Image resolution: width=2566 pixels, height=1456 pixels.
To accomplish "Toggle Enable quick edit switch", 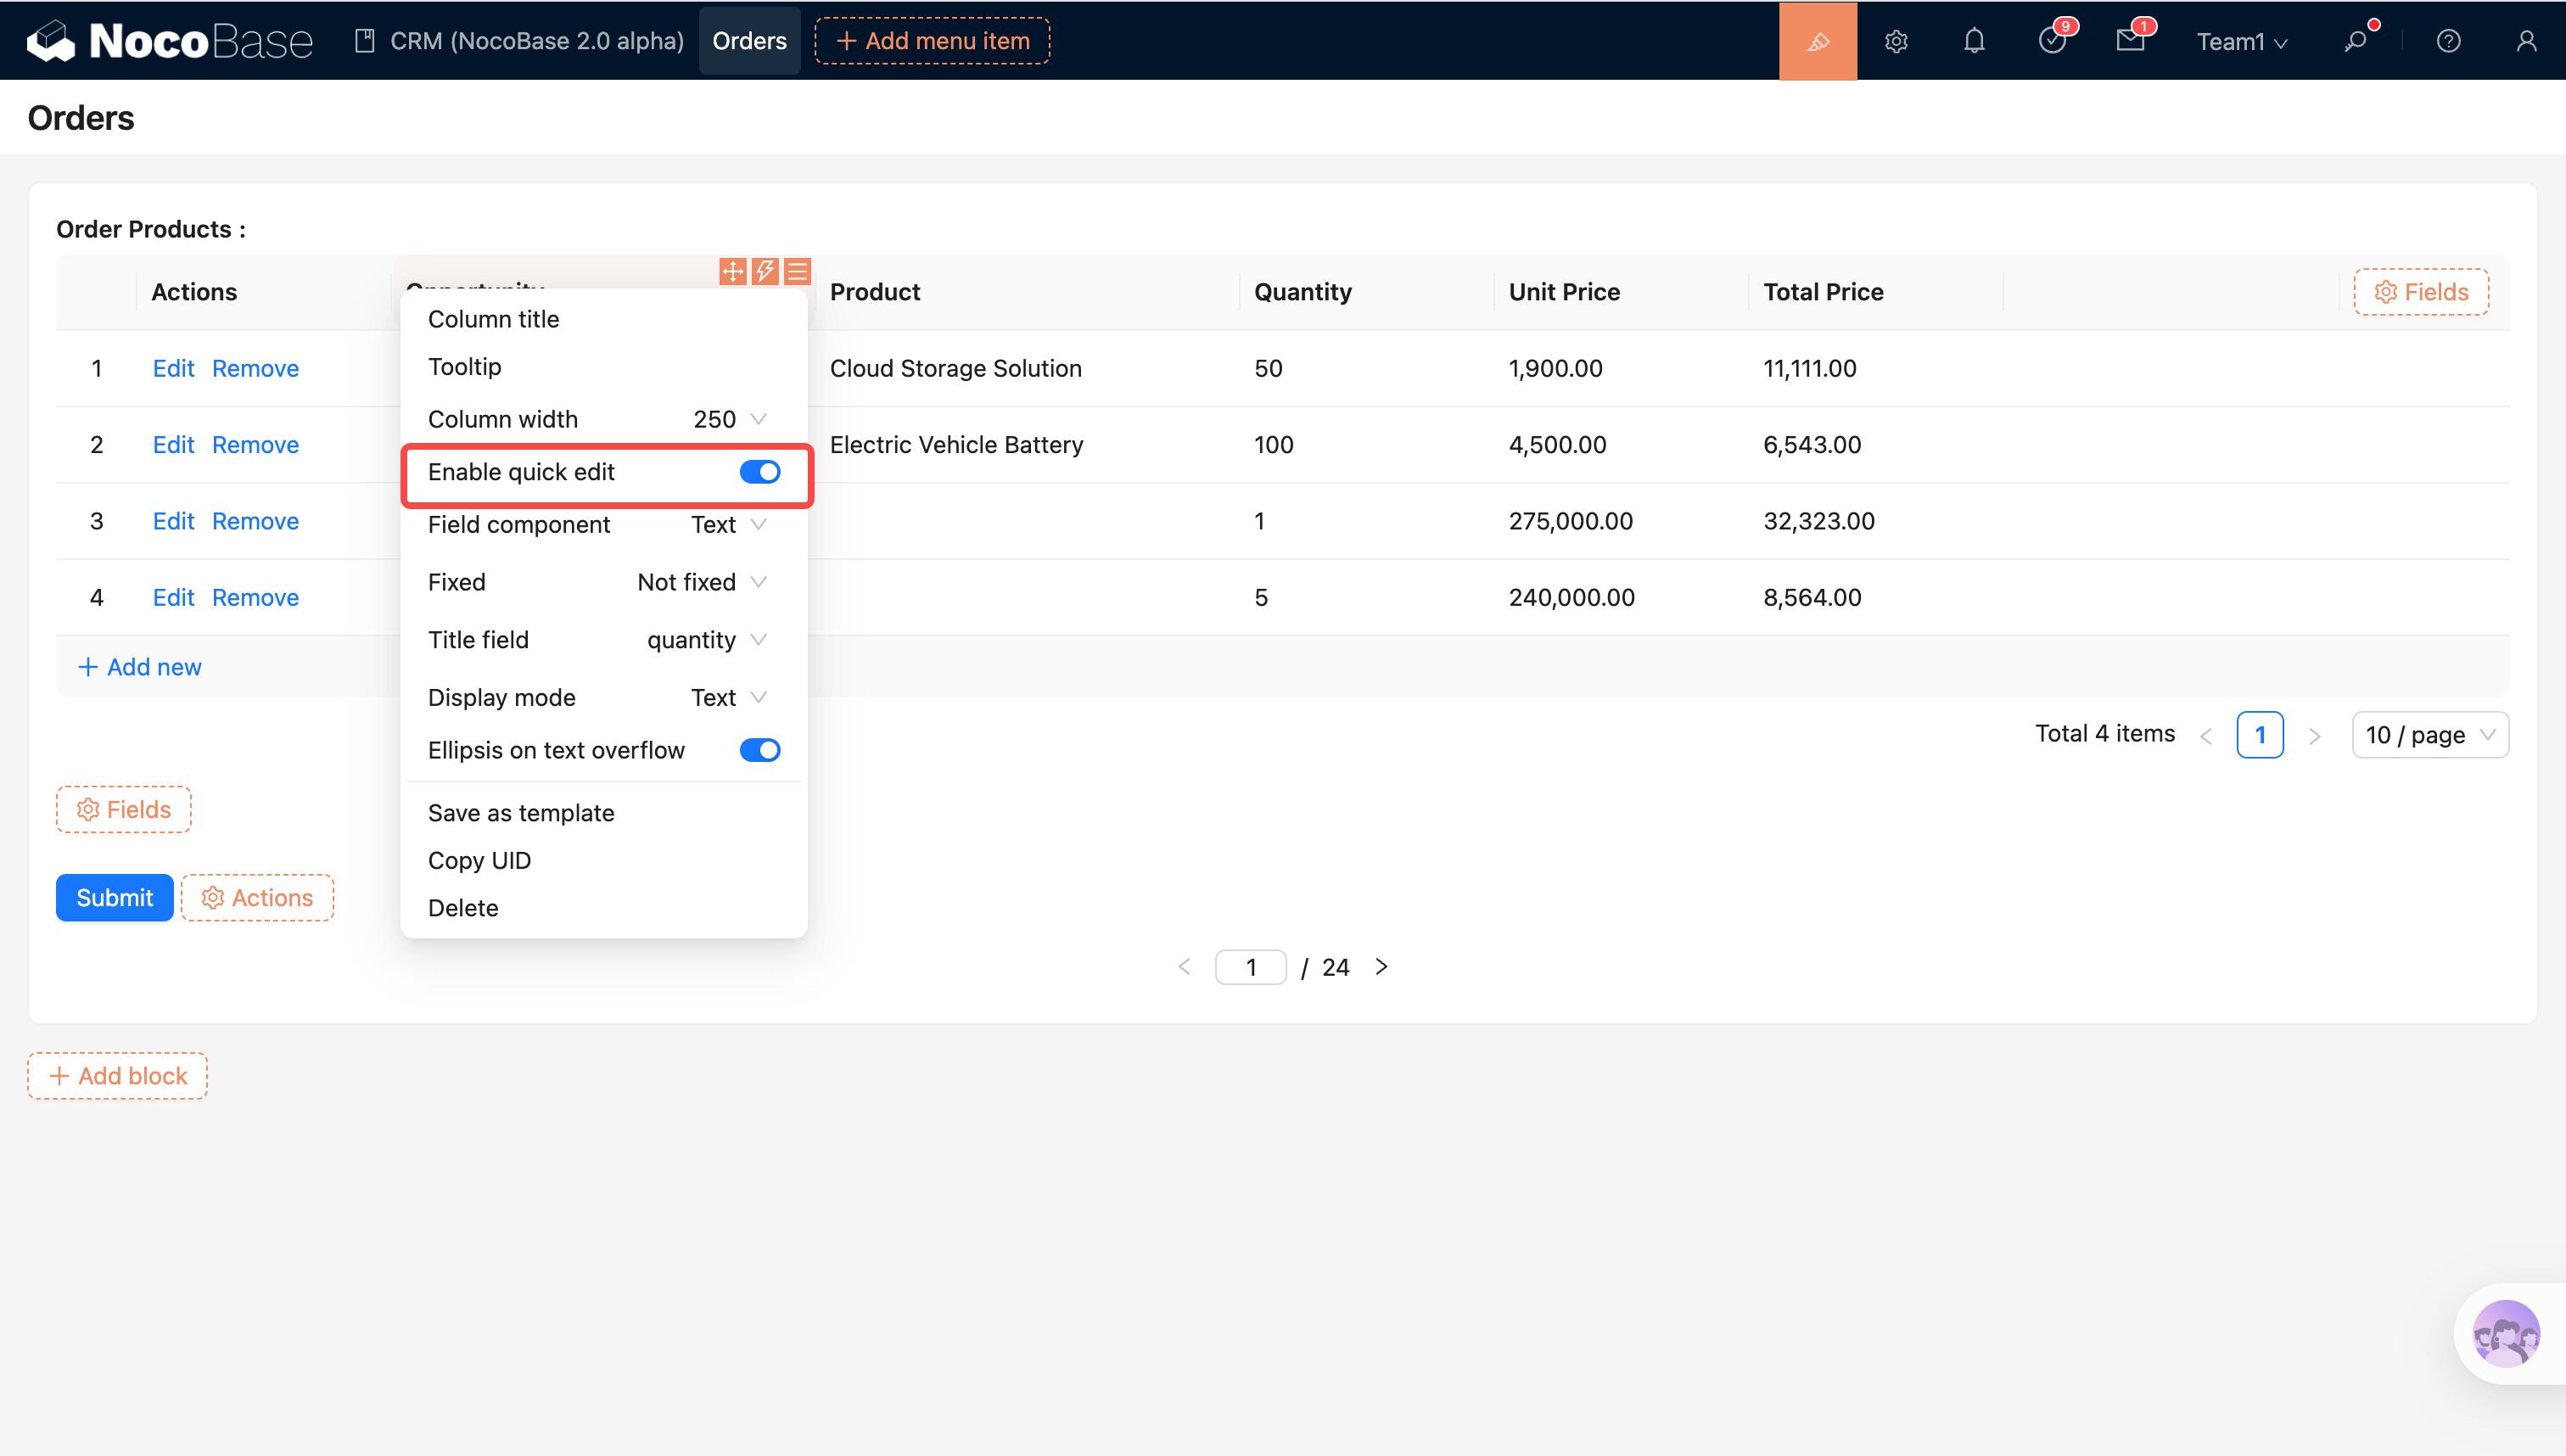I will [x=759, y=472].
